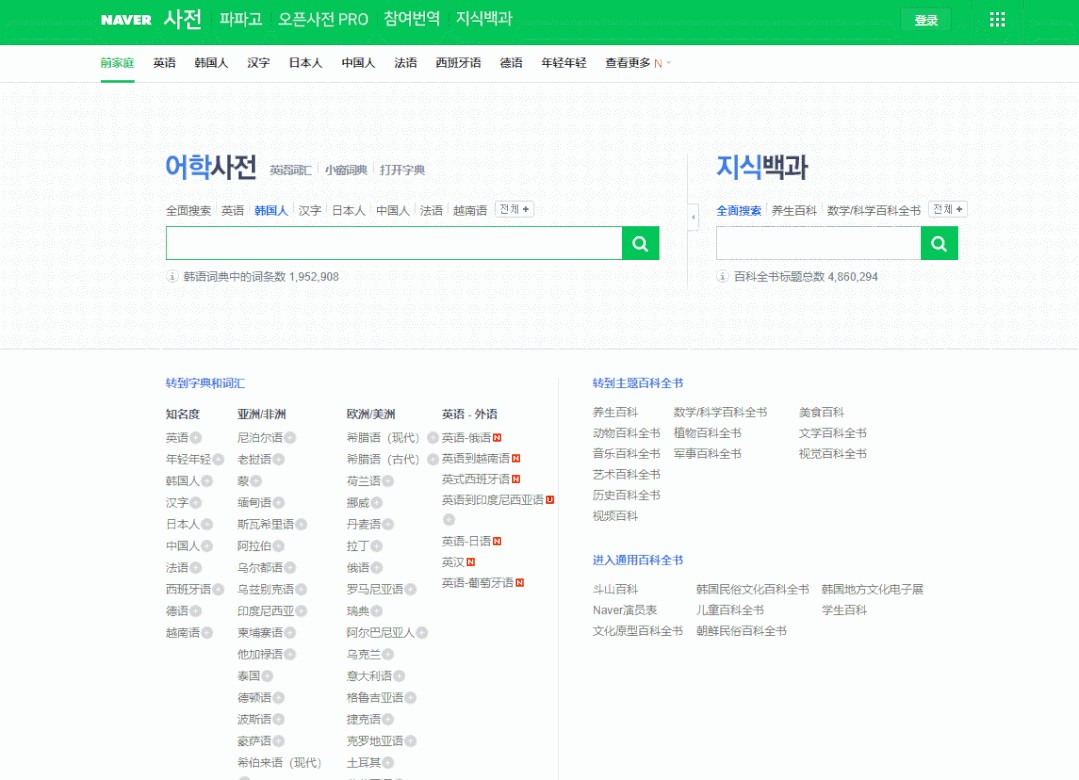This screenshot has height=780, width=1079.
Task: Expand 전체 + in the encyclopedia search section
Action: tap(947, 210)
